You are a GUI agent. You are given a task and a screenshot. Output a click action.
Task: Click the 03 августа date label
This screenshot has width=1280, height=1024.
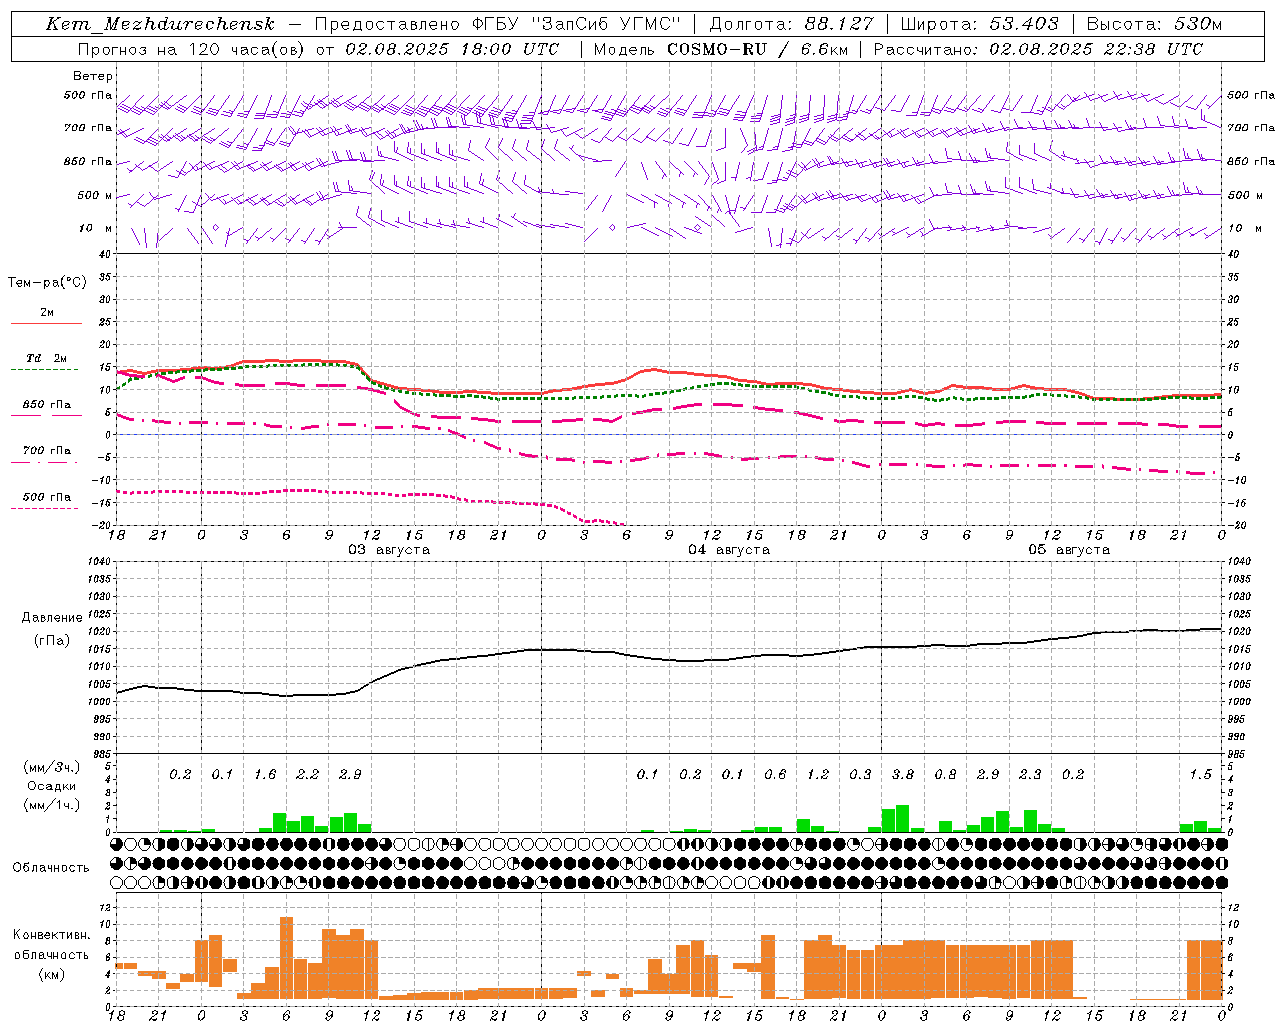click(x=389, y=550)
